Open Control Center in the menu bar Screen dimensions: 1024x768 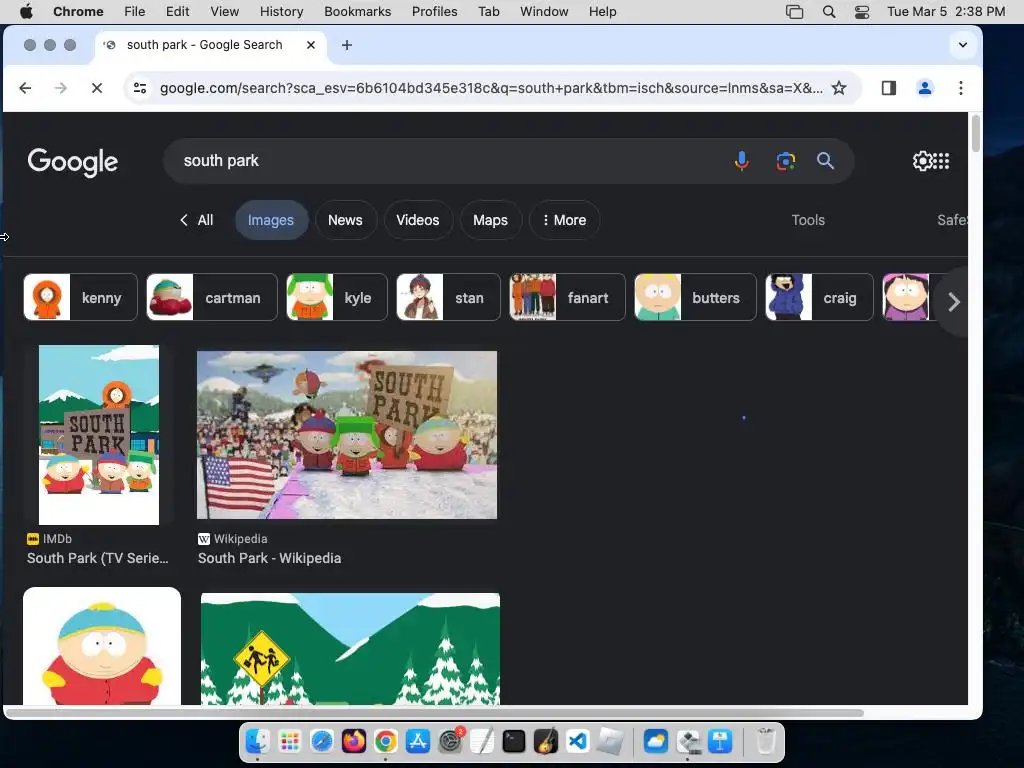coord(862,12)
